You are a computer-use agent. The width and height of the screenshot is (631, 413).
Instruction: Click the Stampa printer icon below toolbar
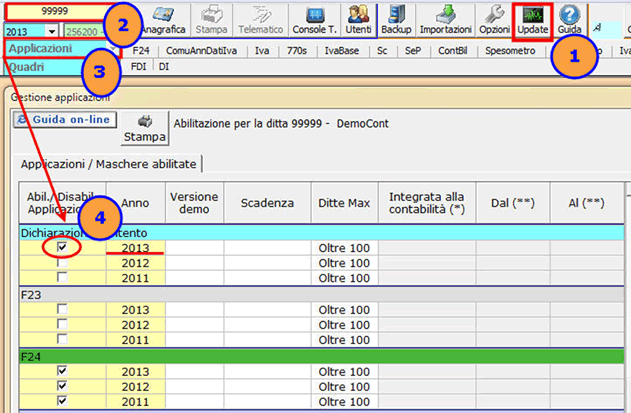coord(143,127)
